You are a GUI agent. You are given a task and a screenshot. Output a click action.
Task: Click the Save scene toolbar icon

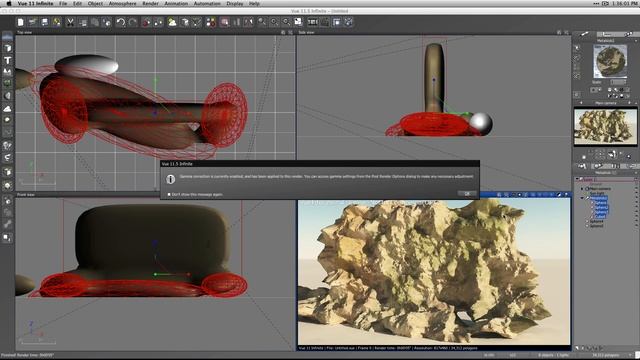tap(44, 22)
